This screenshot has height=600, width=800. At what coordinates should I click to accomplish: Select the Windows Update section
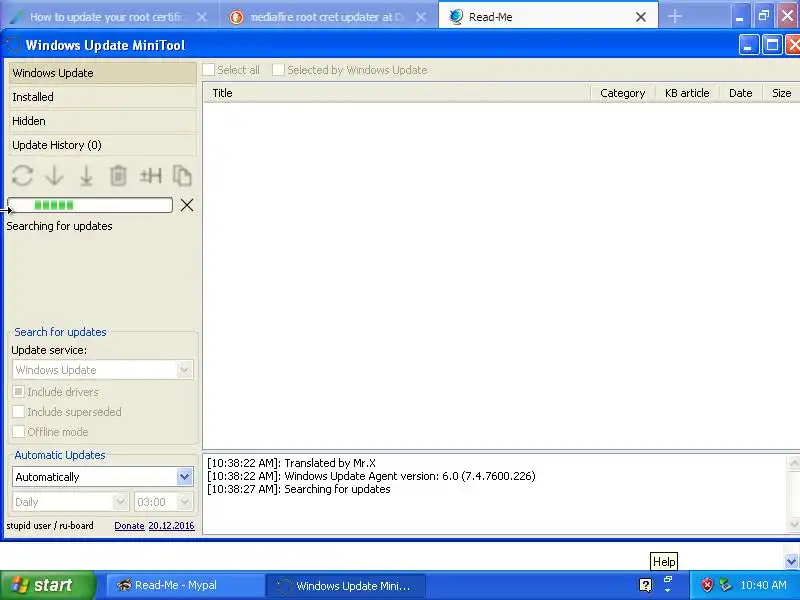[x=103, y=73]
